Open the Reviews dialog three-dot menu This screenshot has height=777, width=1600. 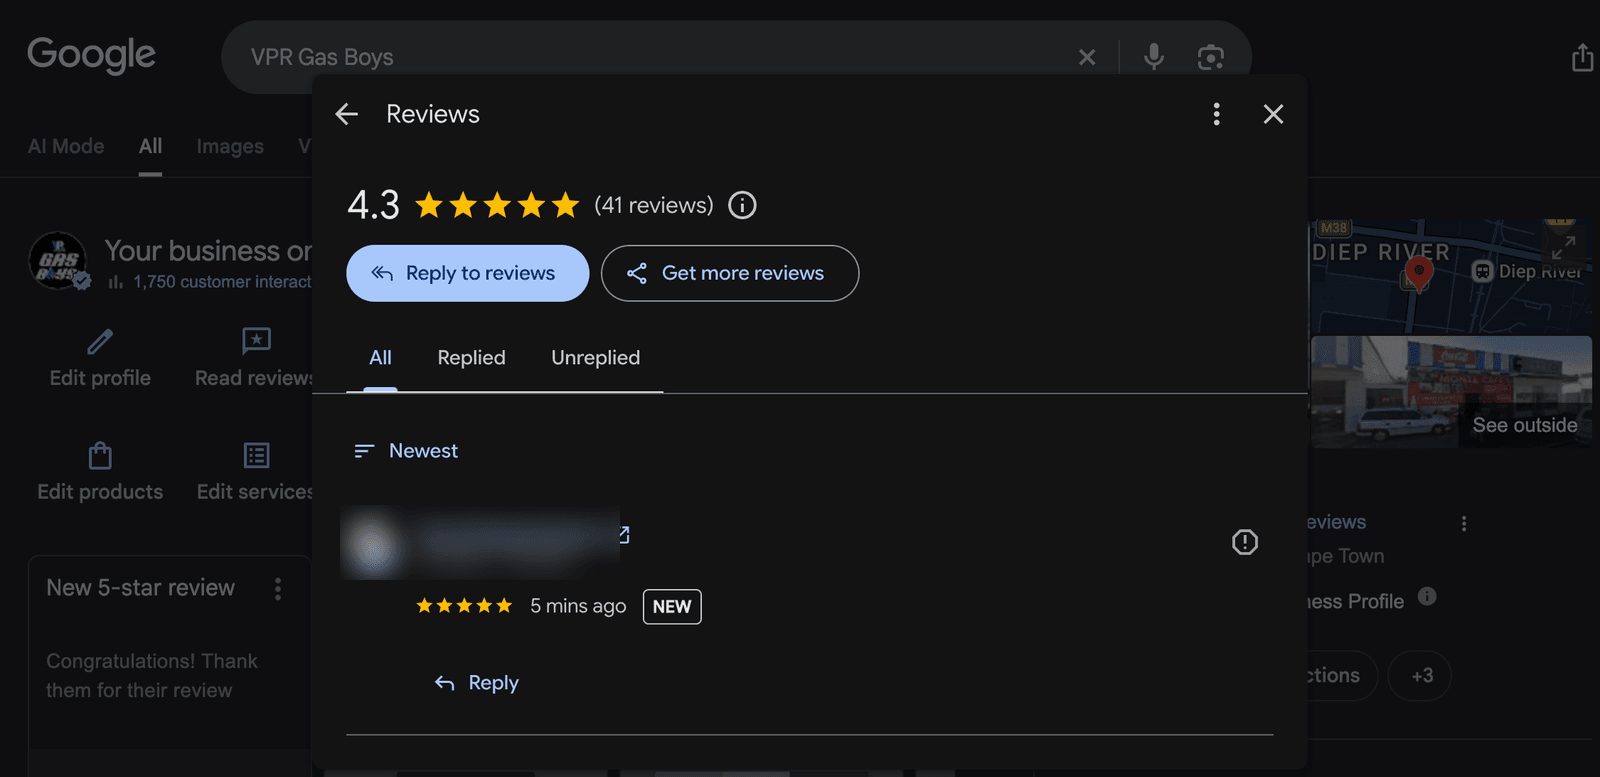point(1217,114)
